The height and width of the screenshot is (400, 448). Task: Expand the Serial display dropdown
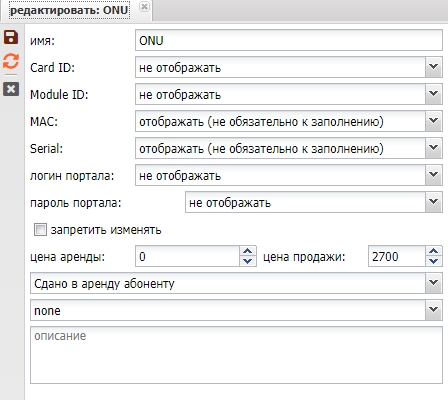click(434, 148)
